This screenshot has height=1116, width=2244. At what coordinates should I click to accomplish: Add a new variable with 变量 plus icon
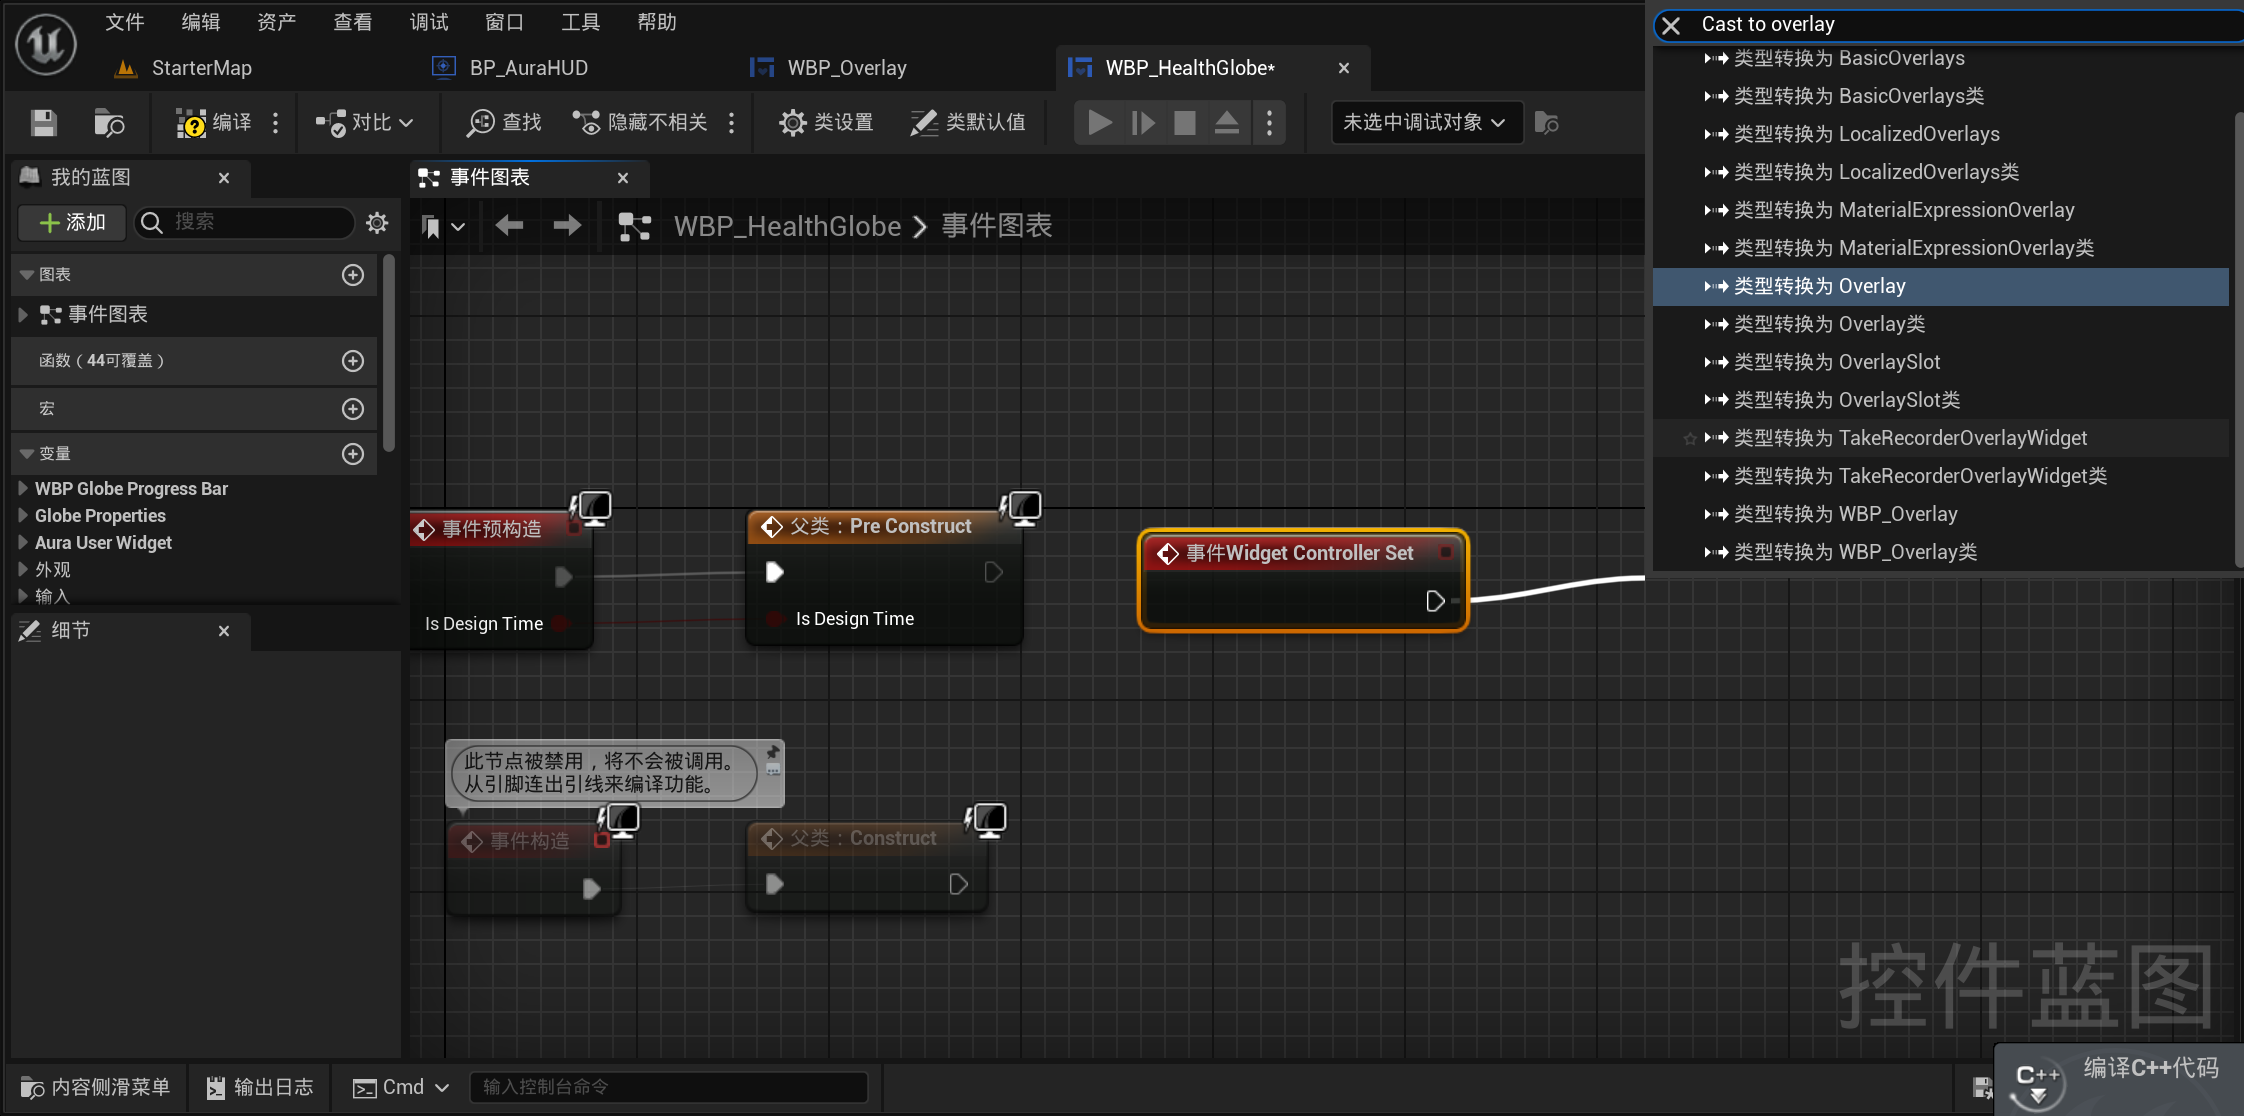pos(353,454)
